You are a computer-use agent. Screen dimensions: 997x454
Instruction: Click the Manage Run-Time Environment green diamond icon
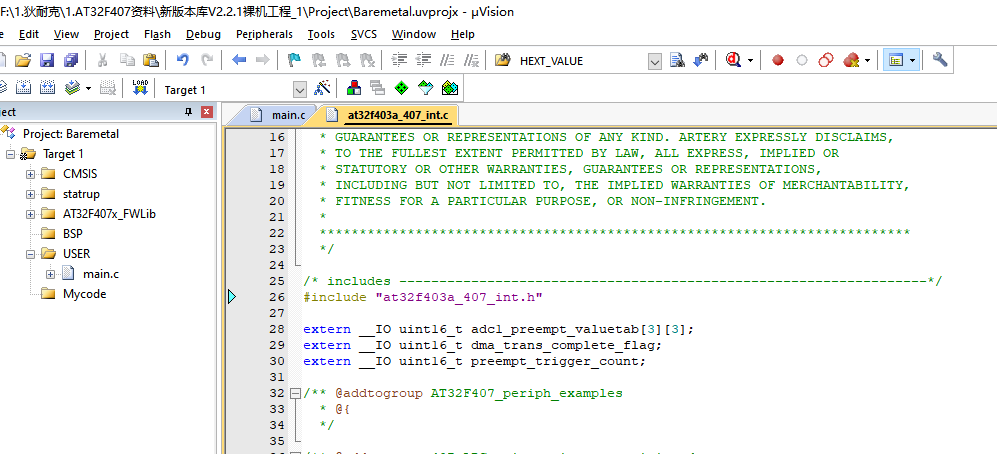point(401,87)
